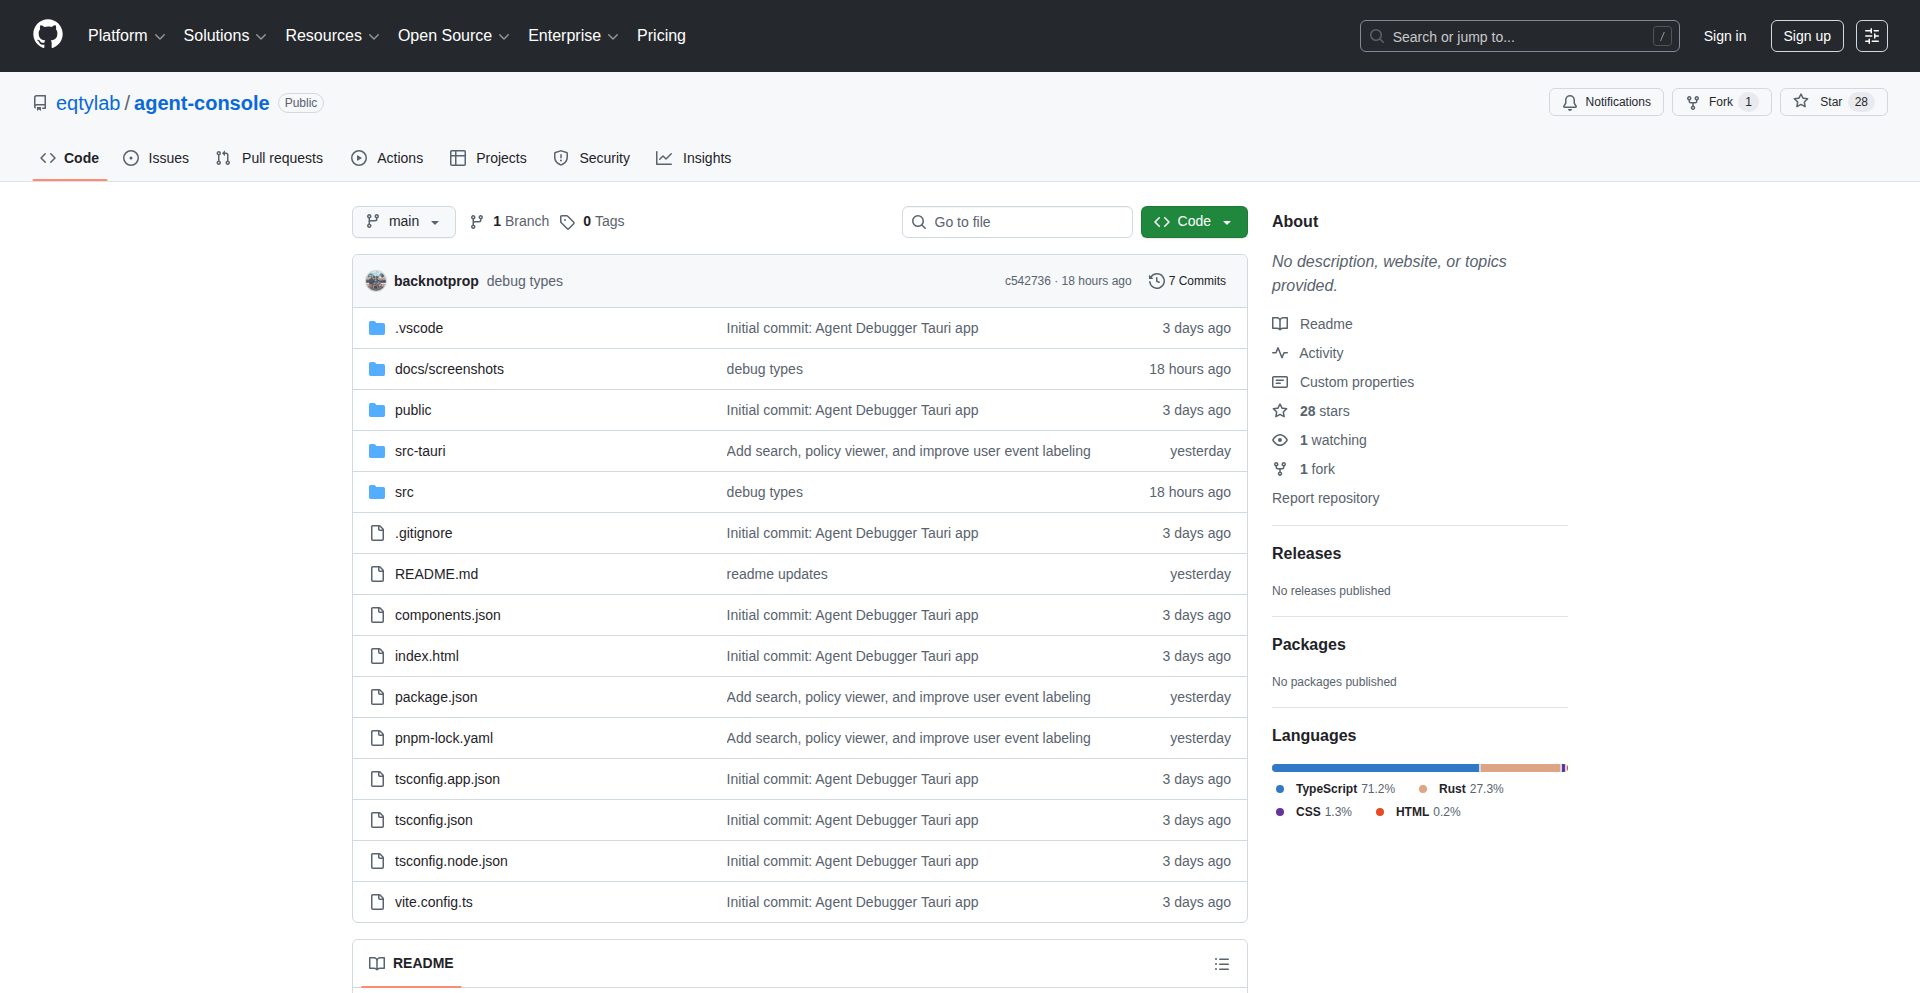Image resolution: width=1920 pixels, height=993 pixels.
Task: Click the eye icon for 1 watching
Action: tap(1280, 440)
